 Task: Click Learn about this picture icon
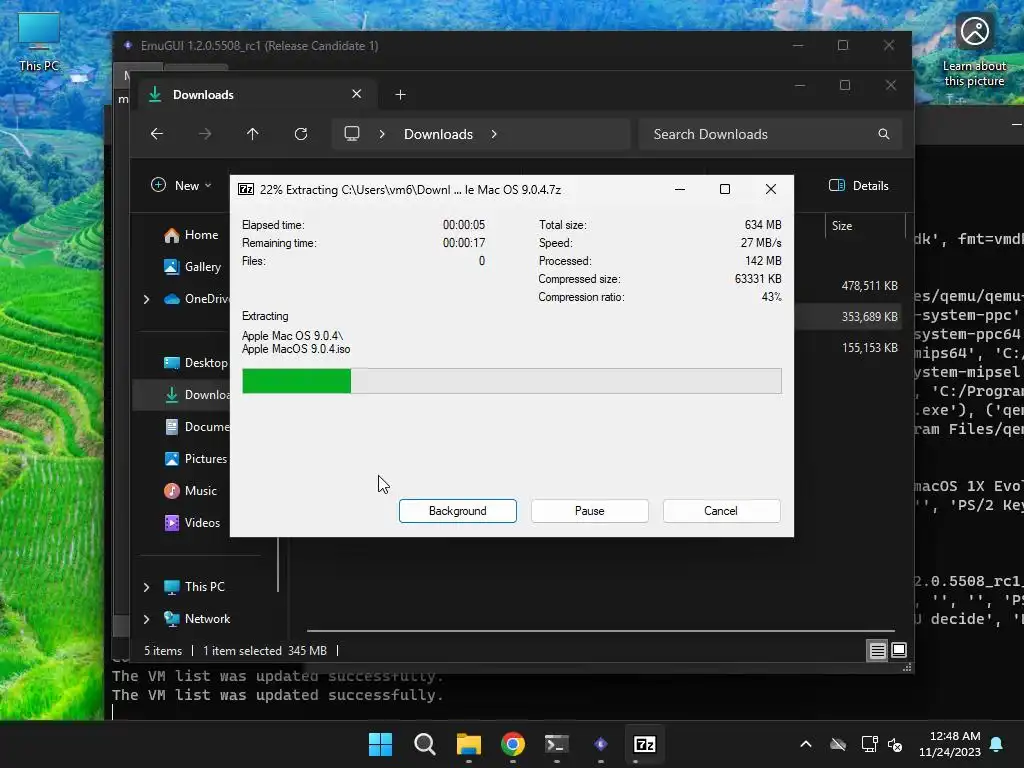point(974,52)
